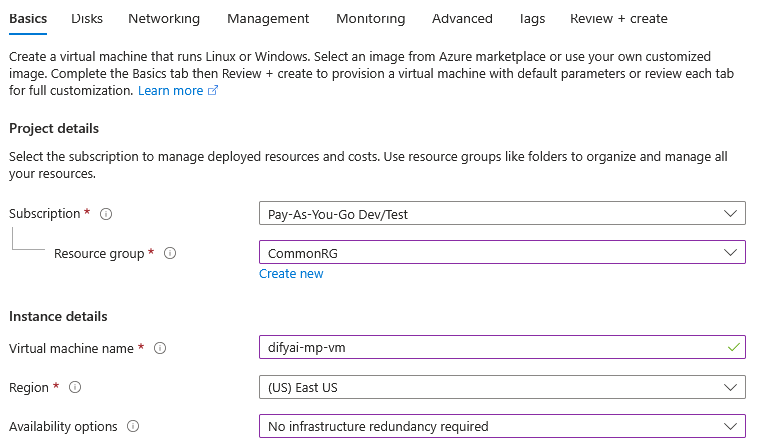Switch to the Disks tab
This screenshot has height=446, width=769.
click(87, 19)
